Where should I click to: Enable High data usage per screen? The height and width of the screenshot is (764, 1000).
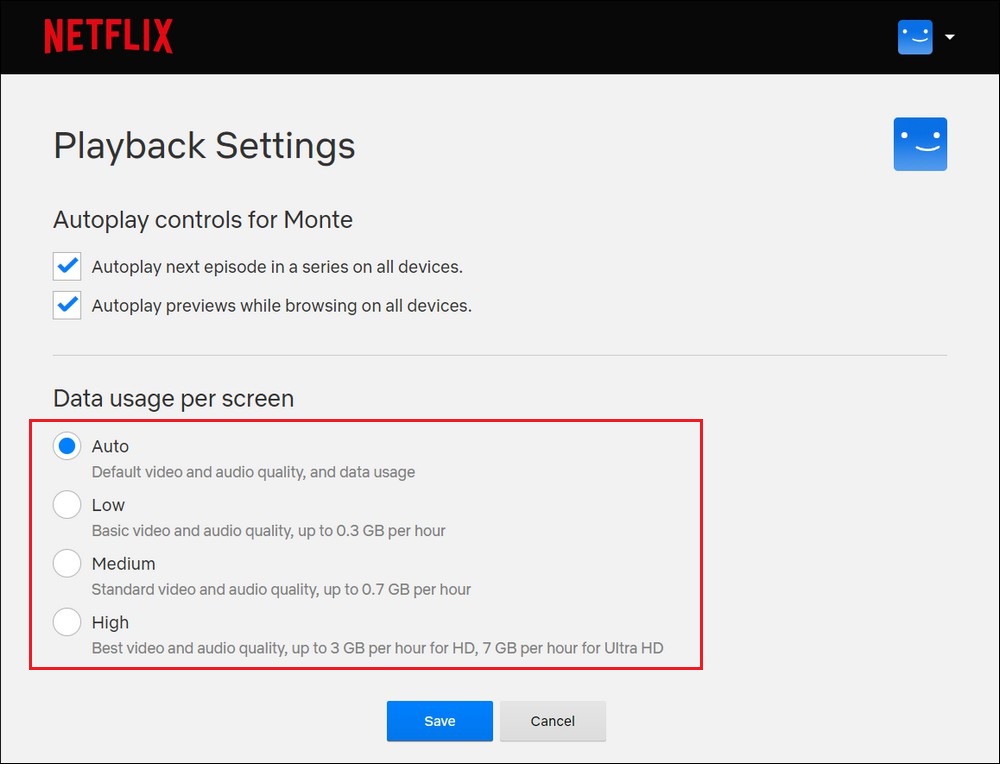point(66,622)
